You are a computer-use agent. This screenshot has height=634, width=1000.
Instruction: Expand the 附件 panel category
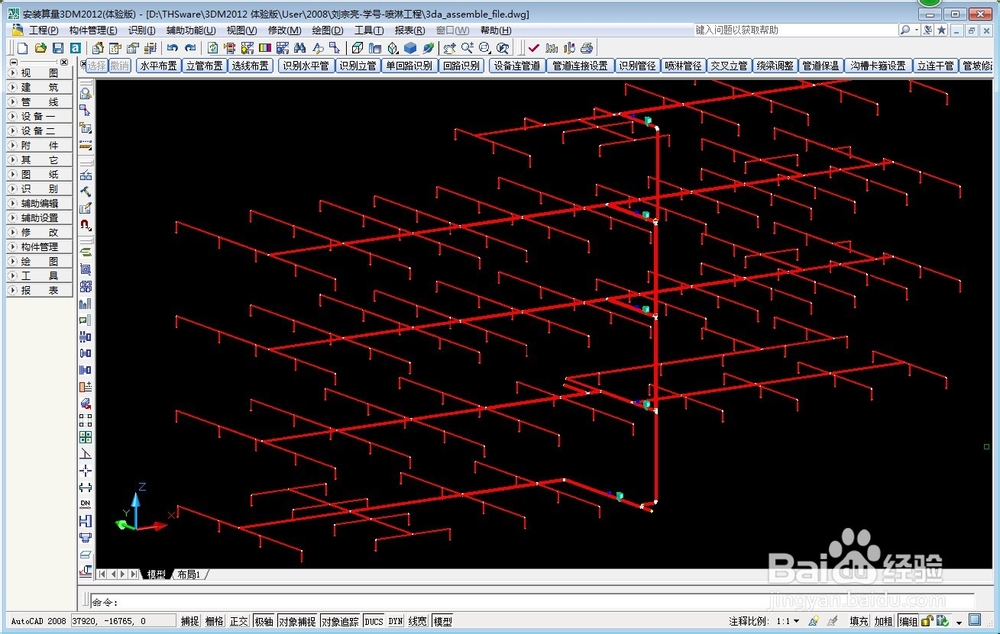click(x=40, y=145)
